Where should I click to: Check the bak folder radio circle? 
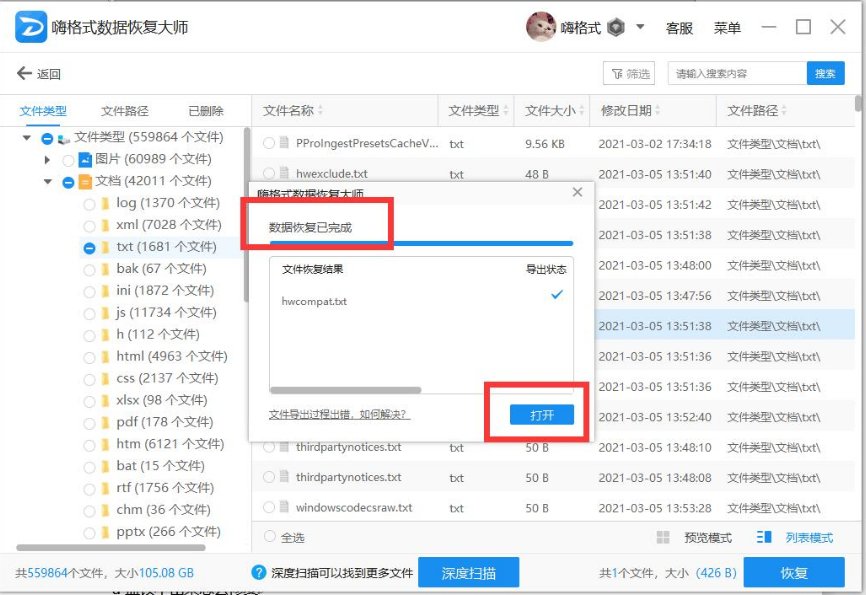click(89, 270)
